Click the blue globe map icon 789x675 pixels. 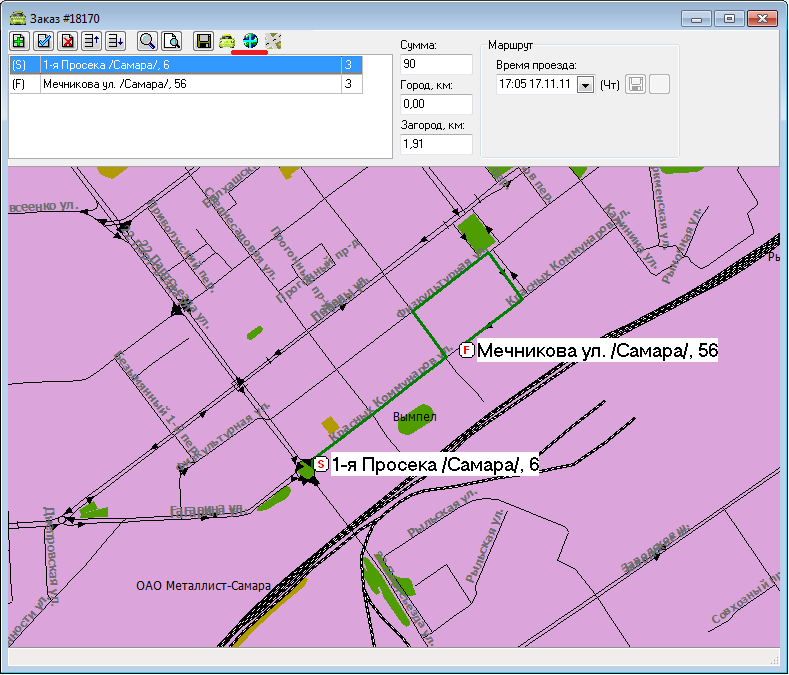pyautogui.click(x=250, y=41)
